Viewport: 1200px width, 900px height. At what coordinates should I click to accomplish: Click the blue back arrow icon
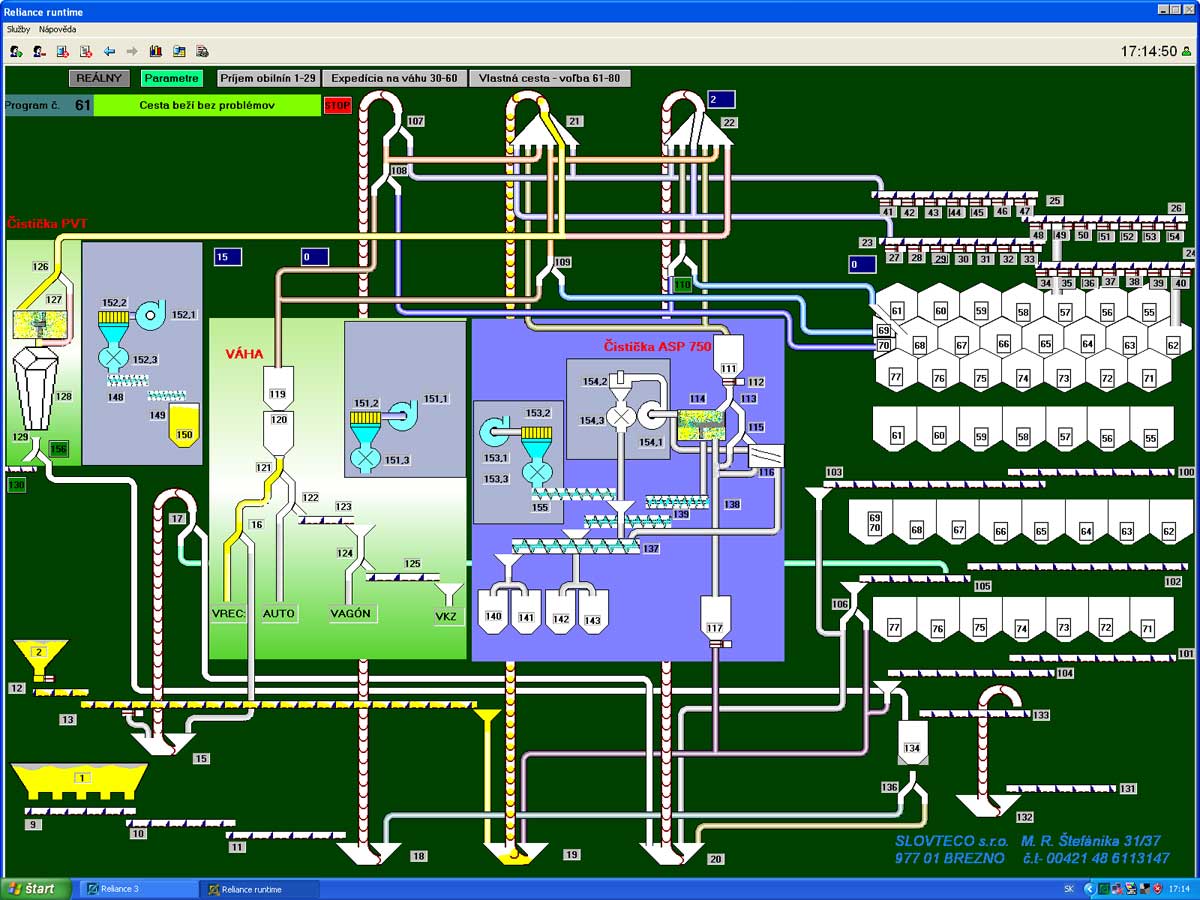pyautogui.click(x=109, y=51)
